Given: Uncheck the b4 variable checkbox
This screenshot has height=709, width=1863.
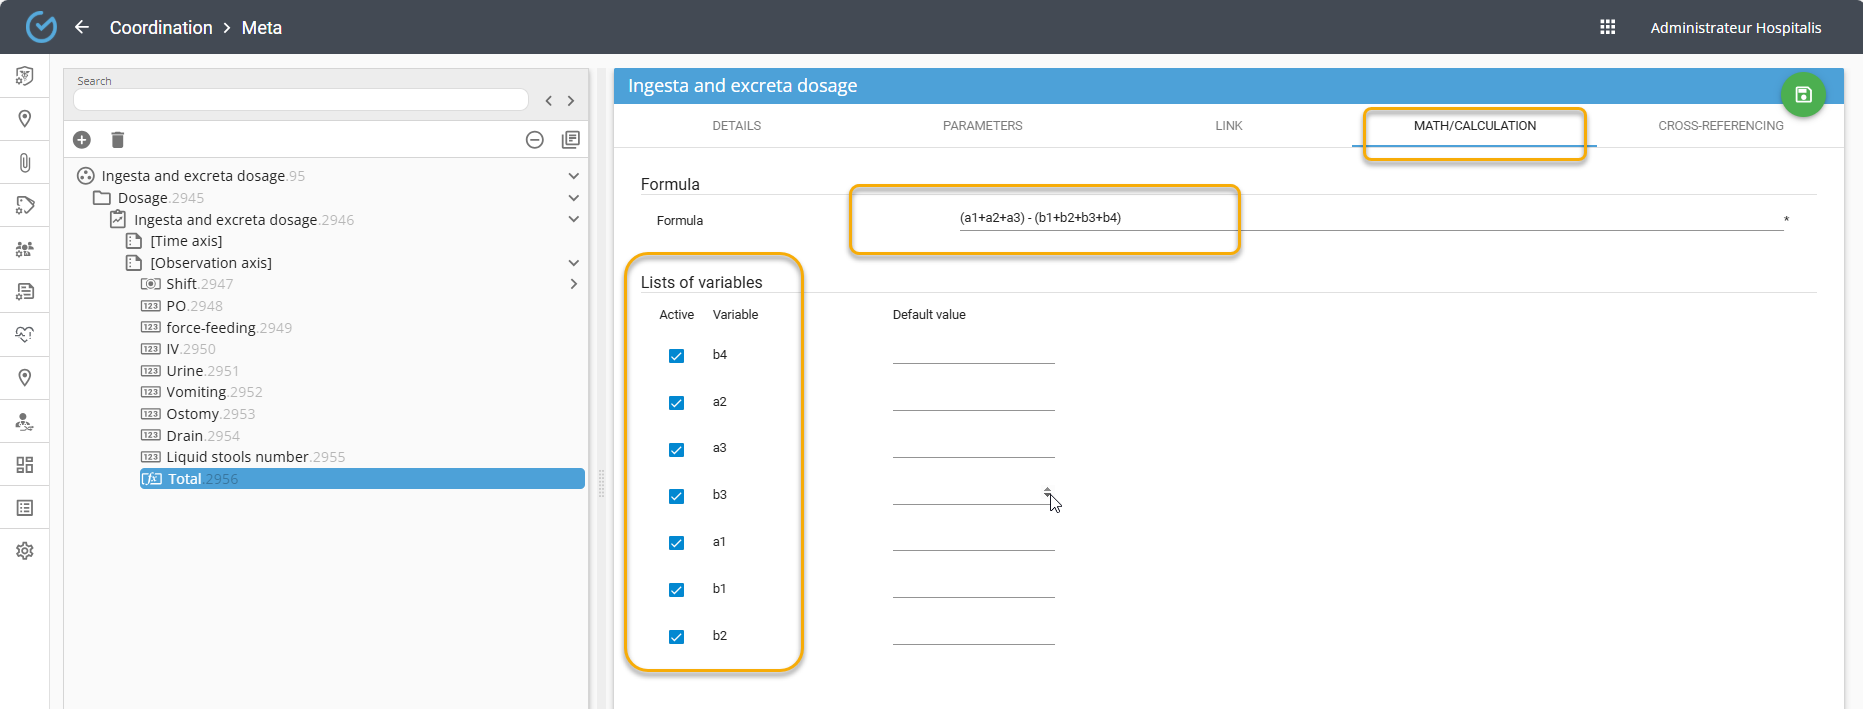Looking at the screenshot, I should 676,356.
